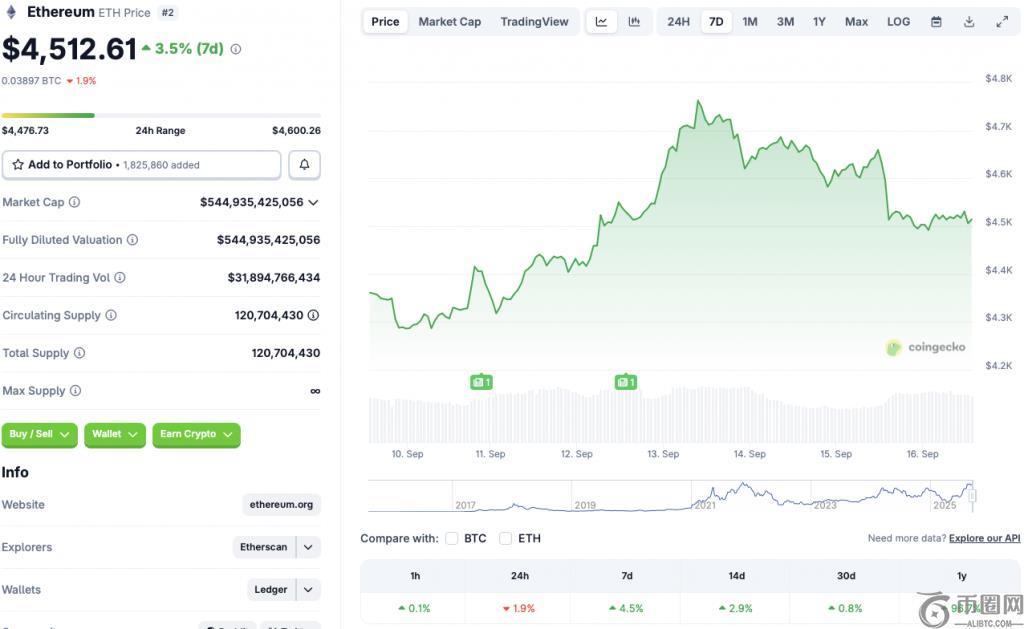Screen dimensions: 1024x629
Task: Switch to the candlestick chart icon
Action: (634, 22)
